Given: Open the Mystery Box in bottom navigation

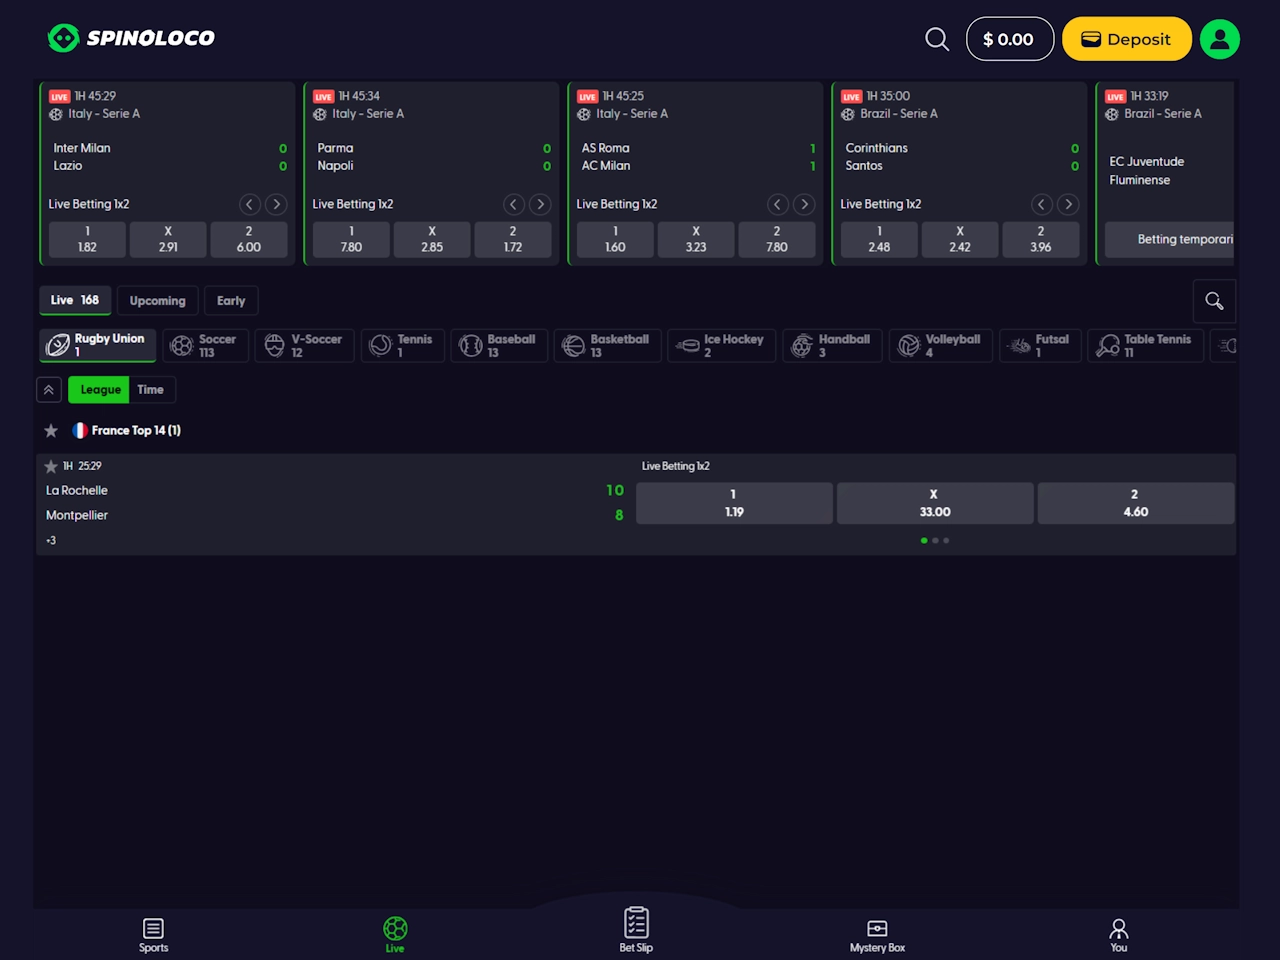Looking at the screenshot, I should click(877, 935).
